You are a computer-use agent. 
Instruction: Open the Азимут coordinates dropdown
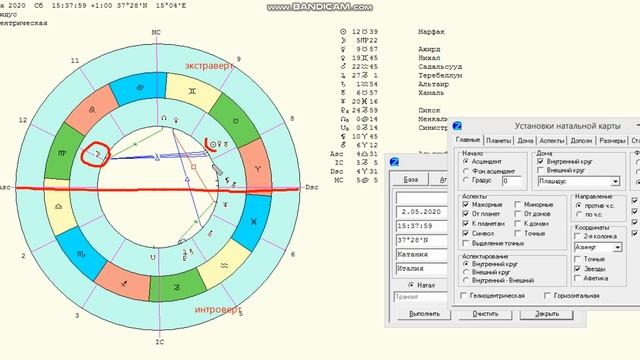[618, 247]
